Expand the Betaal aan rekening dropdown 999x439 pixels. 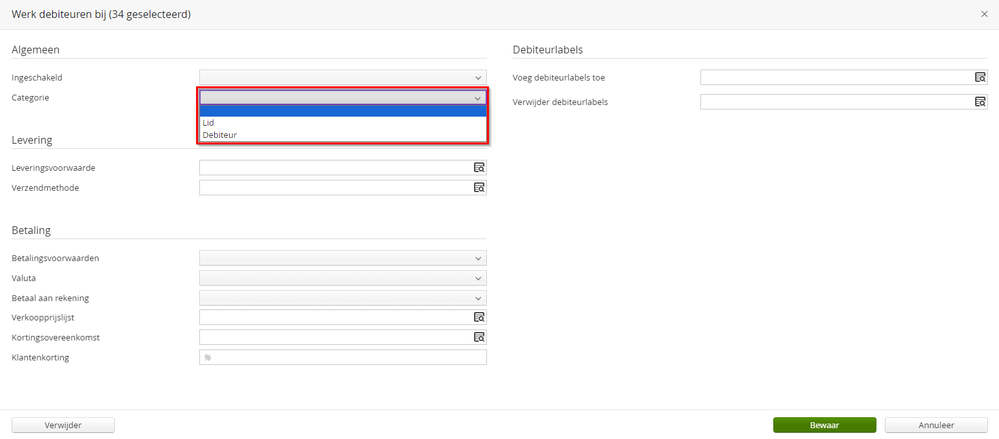[478, 298]
